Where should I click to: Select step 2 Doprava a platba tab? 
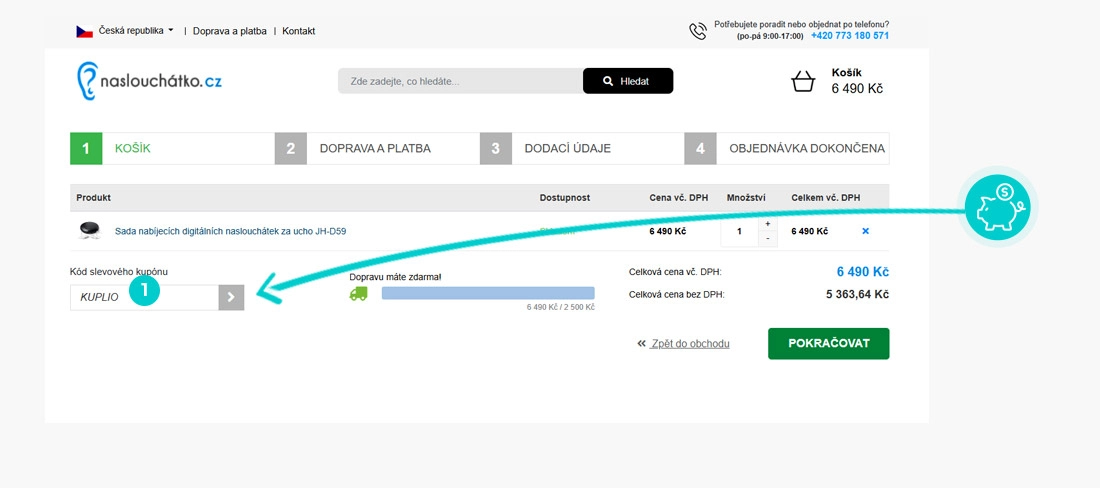coord(377,149)
